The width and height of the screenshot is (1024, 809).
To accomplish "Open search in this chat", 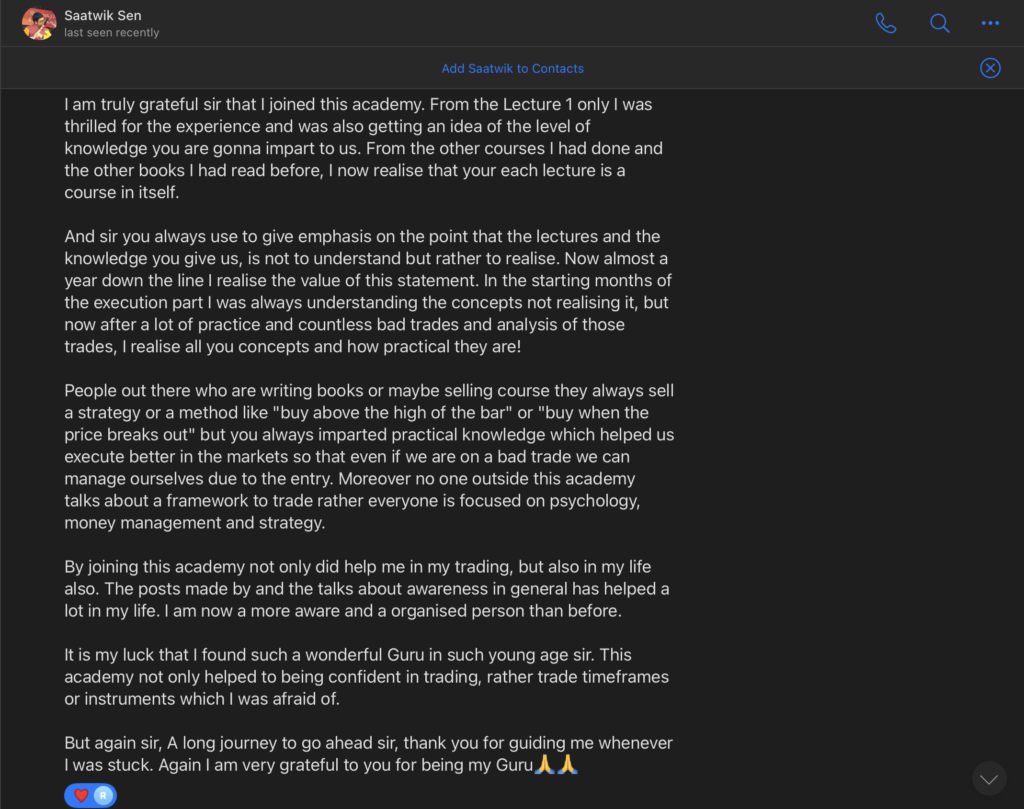I will pos(940,24).
